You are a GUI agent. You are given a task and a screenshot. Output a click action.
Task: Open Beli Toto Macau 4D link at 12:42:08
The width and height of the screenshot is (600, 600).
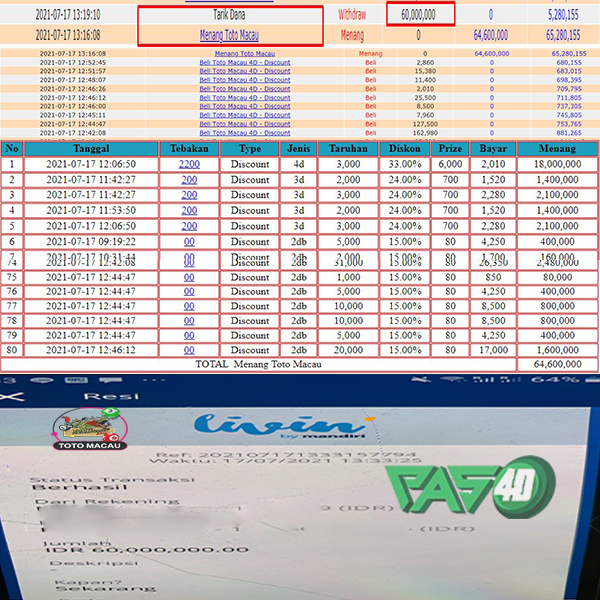click(245, 133)
